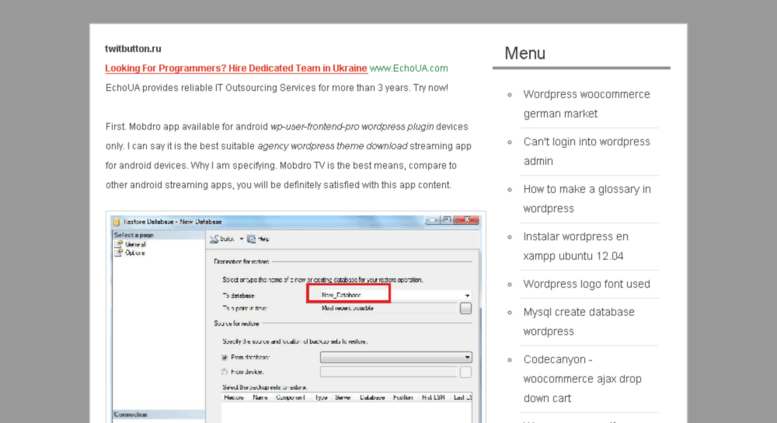
Task: Click the Script dropdown arrow in the screenshot toolbar
Action: pos(241,239)
